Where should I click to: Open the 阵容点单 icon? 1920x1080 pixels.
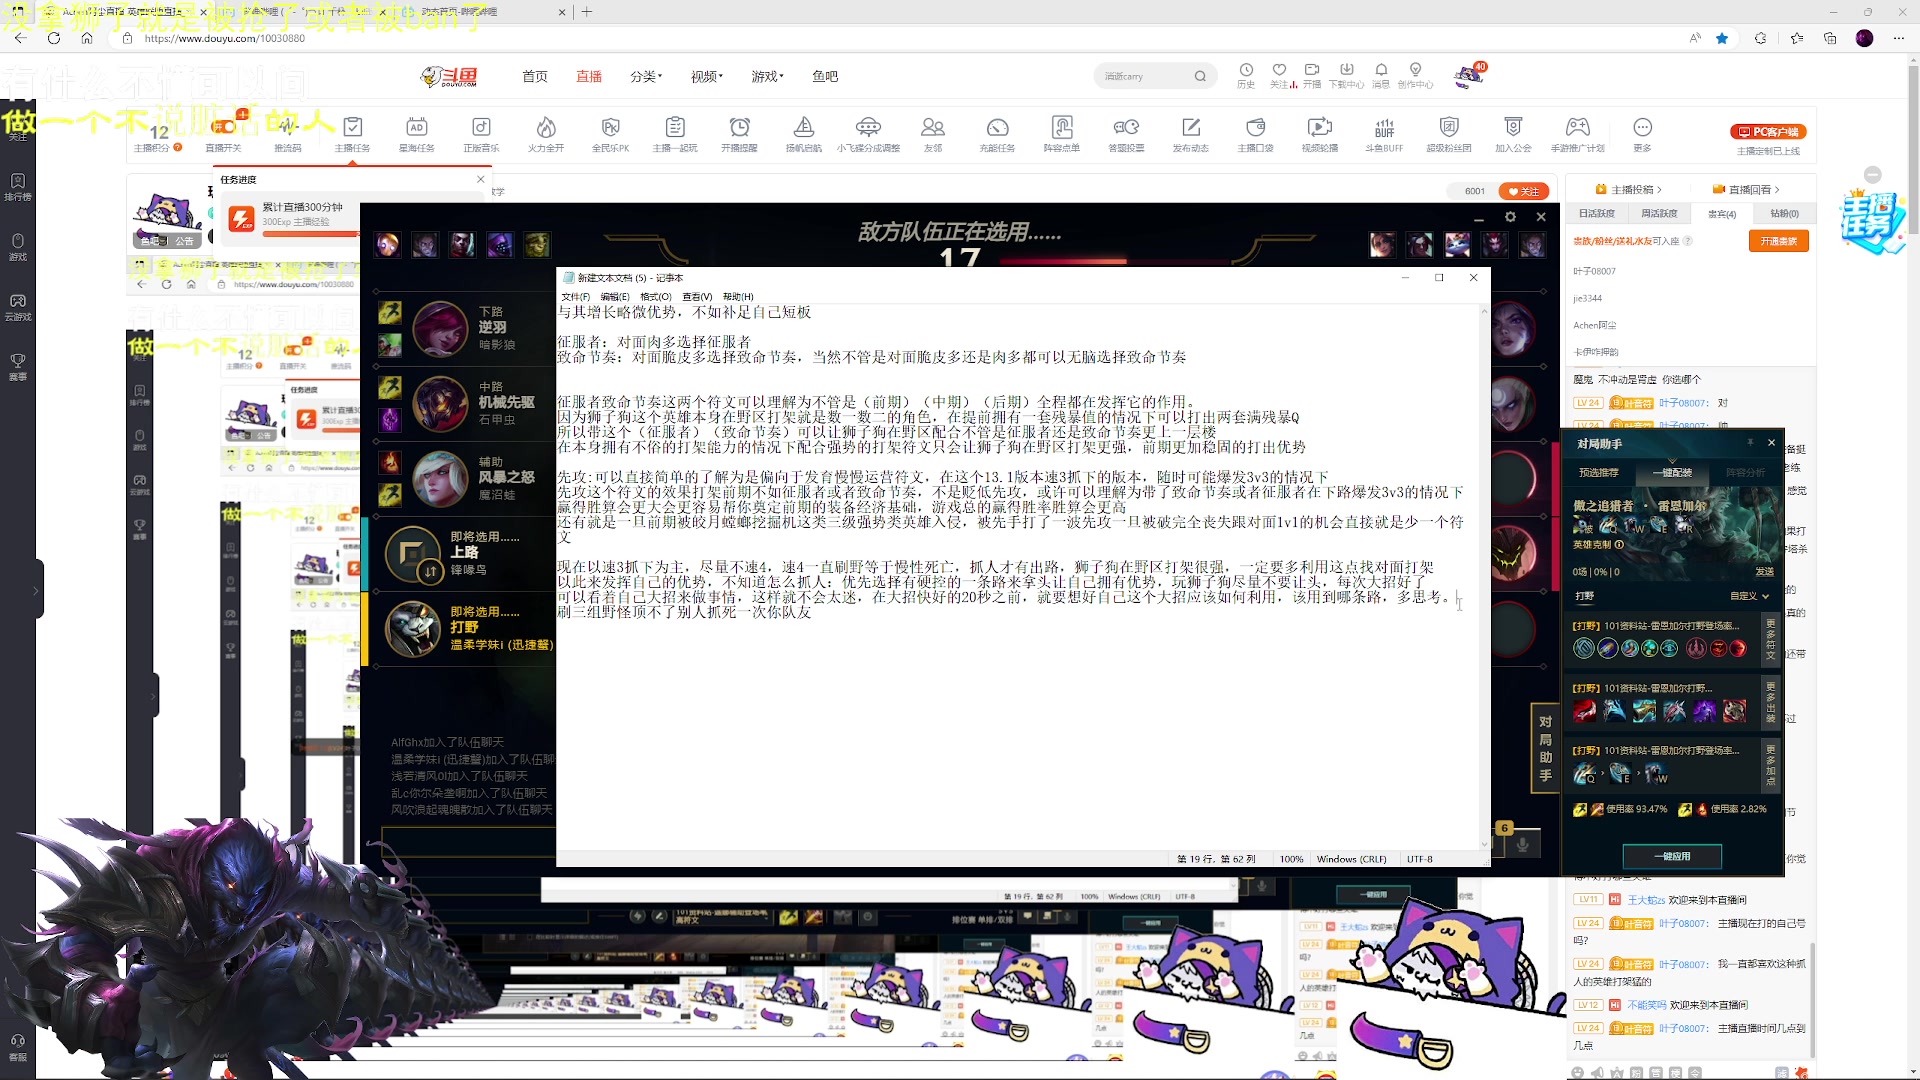(x=1062, y=133)
